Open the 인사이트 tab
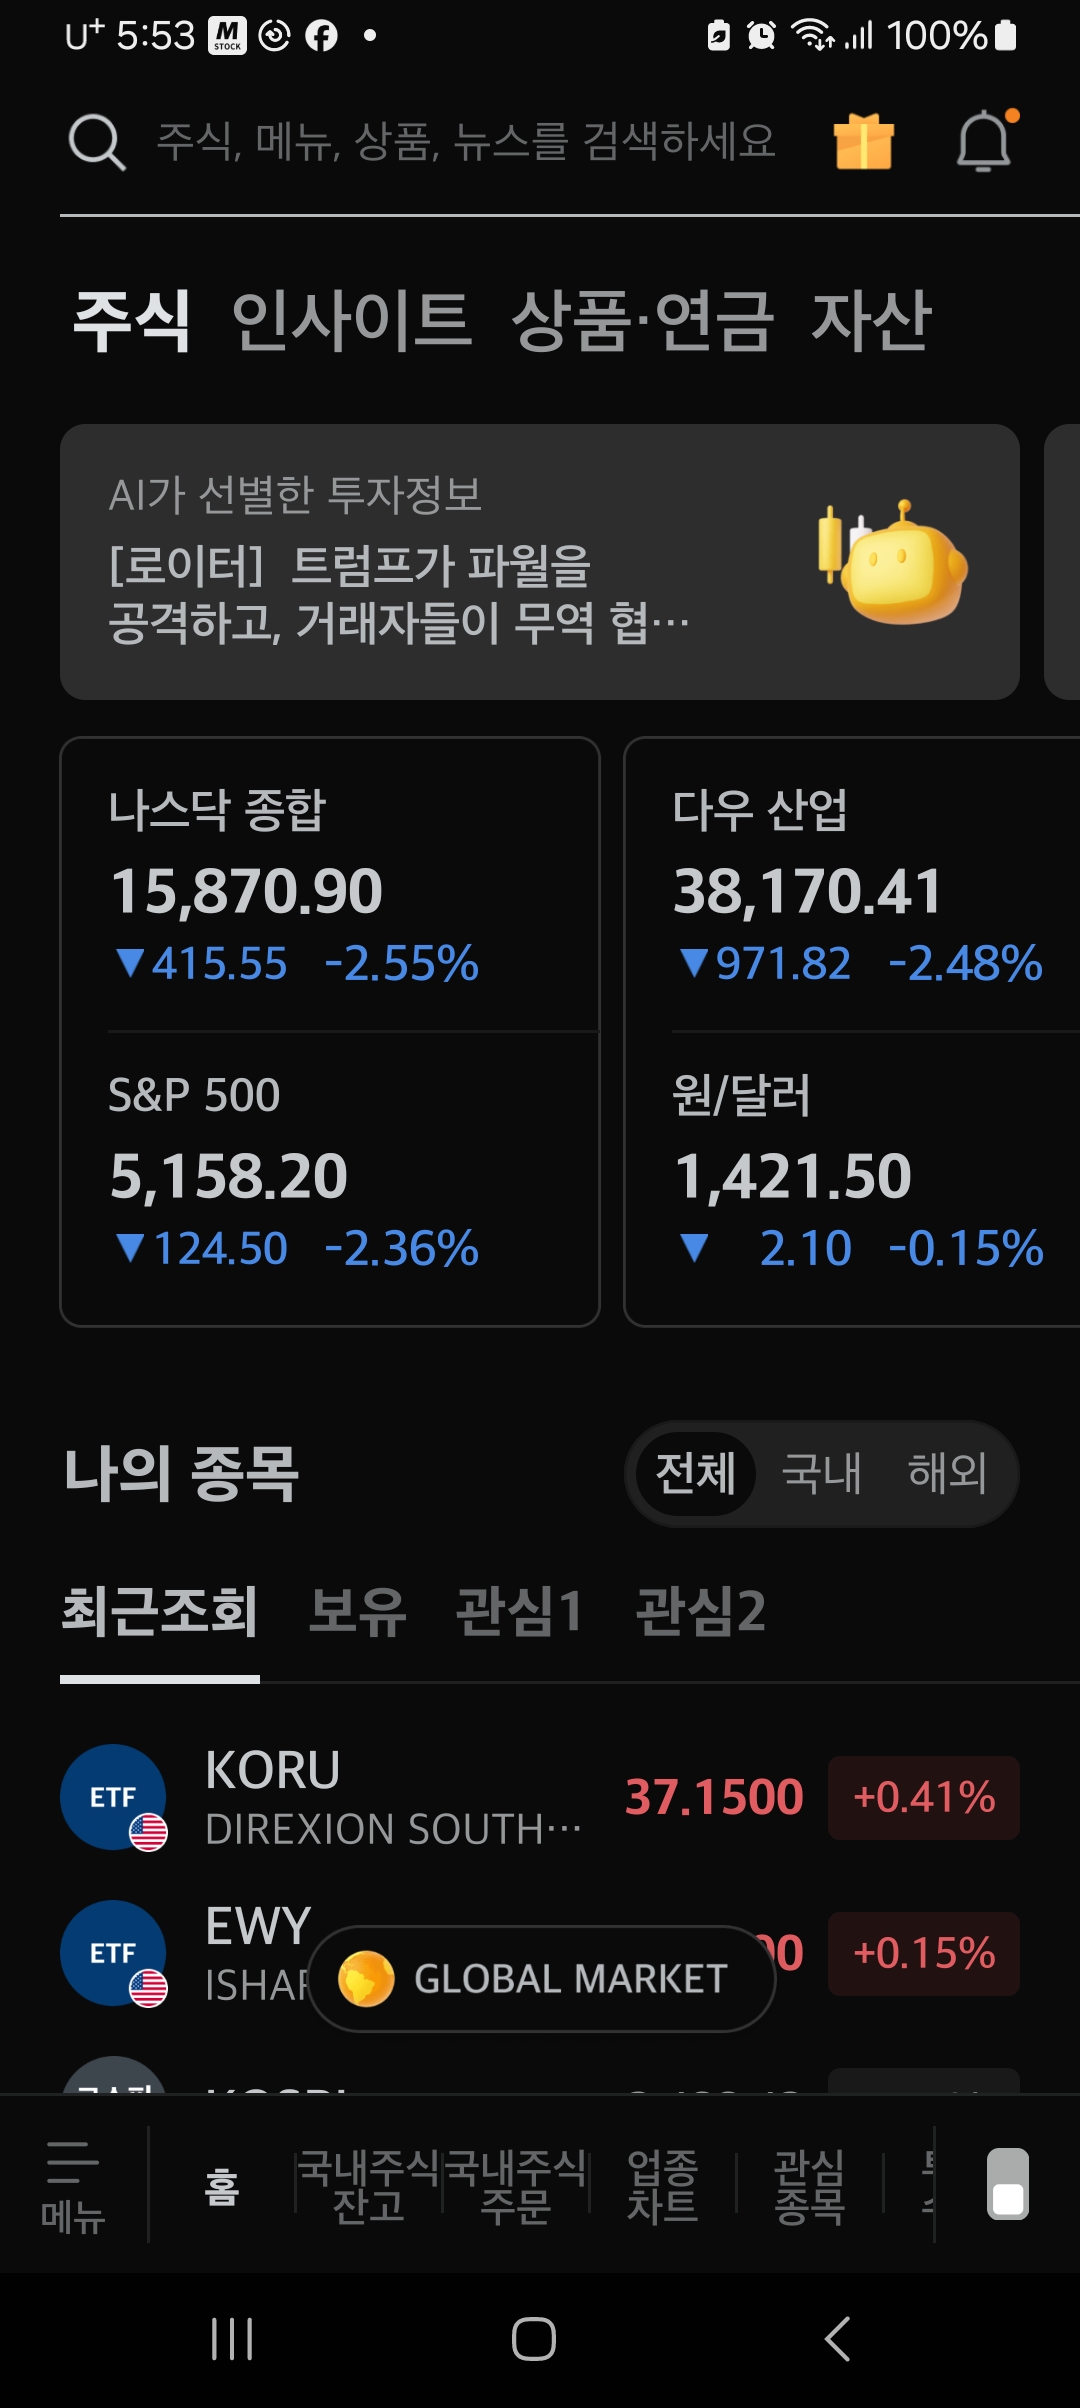1080x2408 pixels. [x=351, y=321]
